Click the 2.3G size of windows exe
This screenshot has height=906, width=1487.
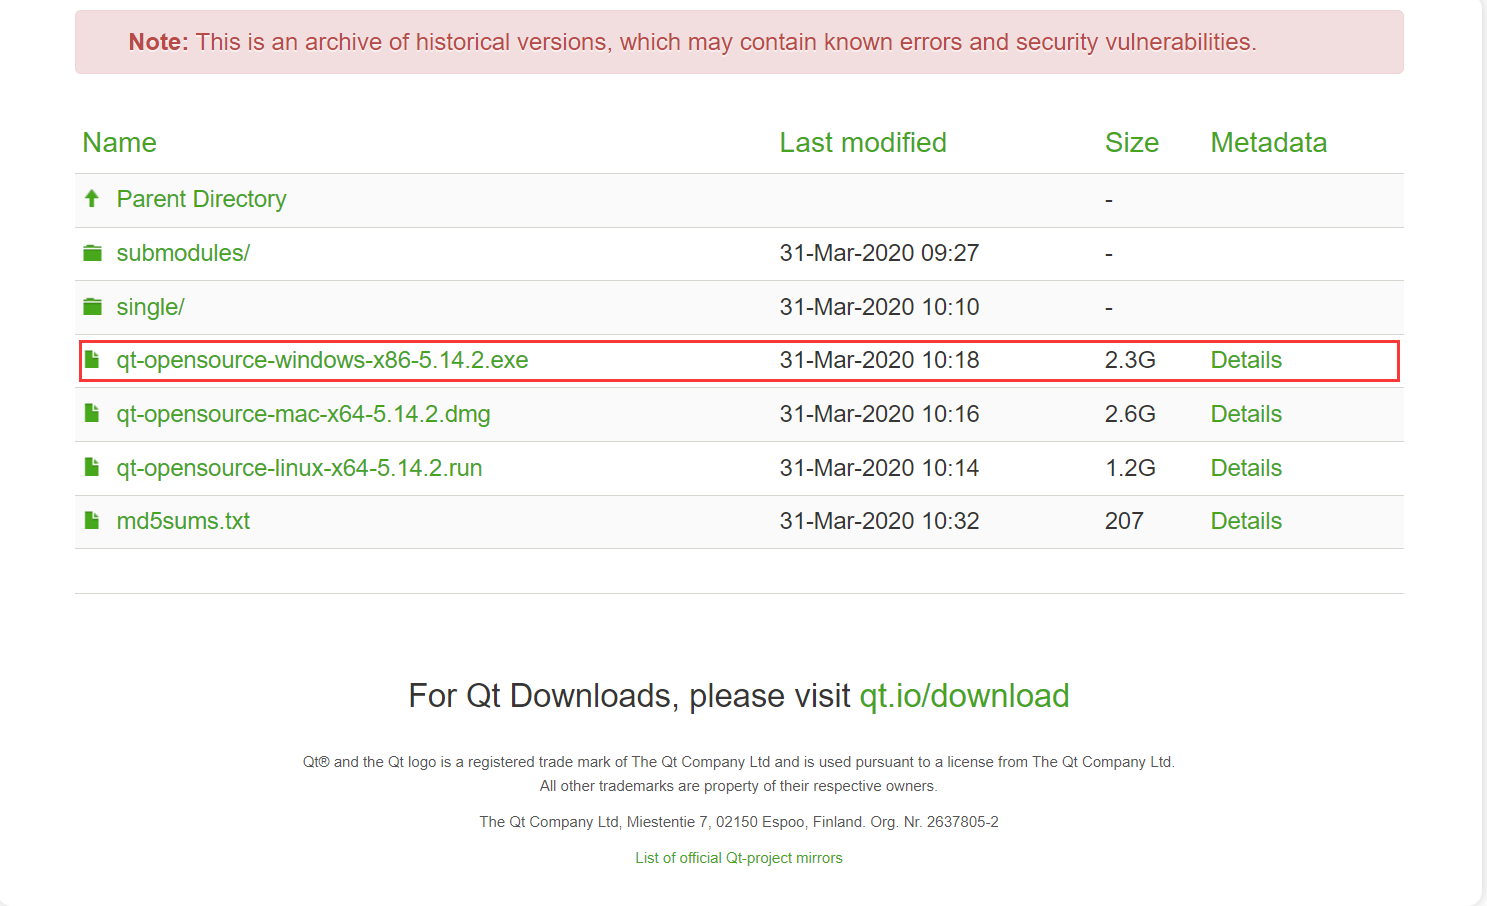point(1130,360)
